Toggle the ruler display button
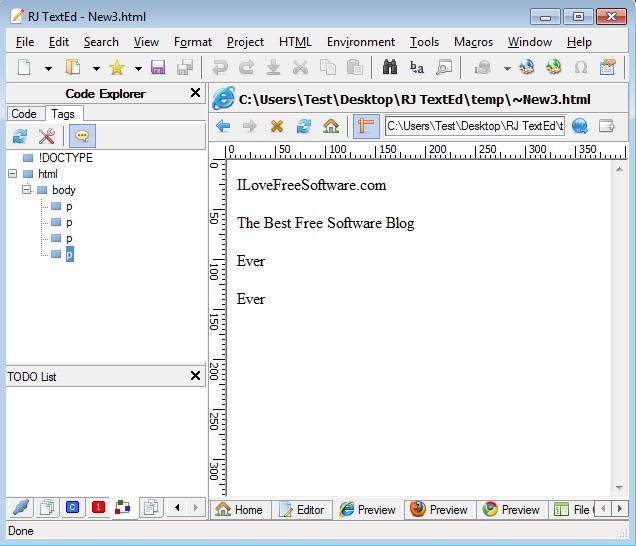 click(x=366, y=127)
